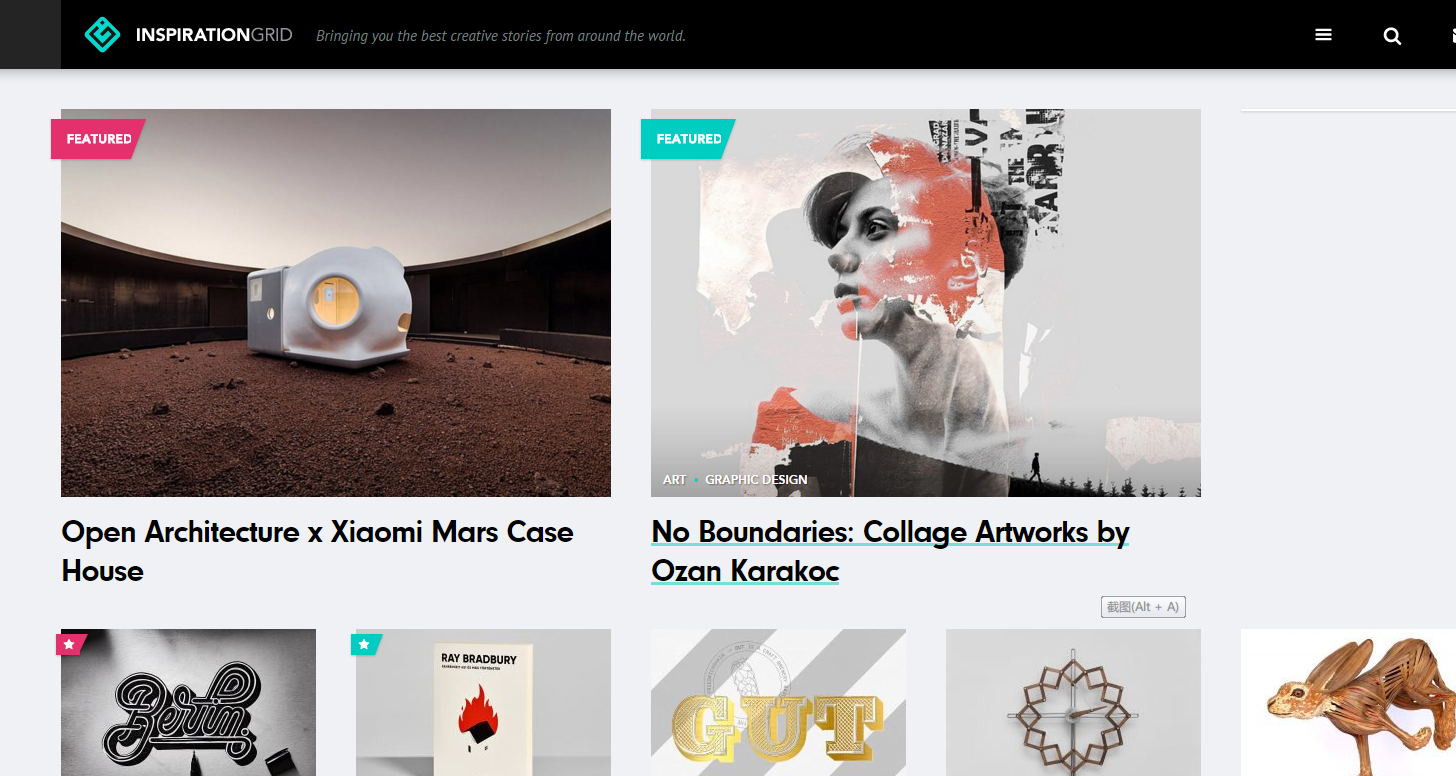
Task: Open the Open Architecture x Xiaomi Mars Case House title
Action: pyautogui.click(x=317, y=551)
